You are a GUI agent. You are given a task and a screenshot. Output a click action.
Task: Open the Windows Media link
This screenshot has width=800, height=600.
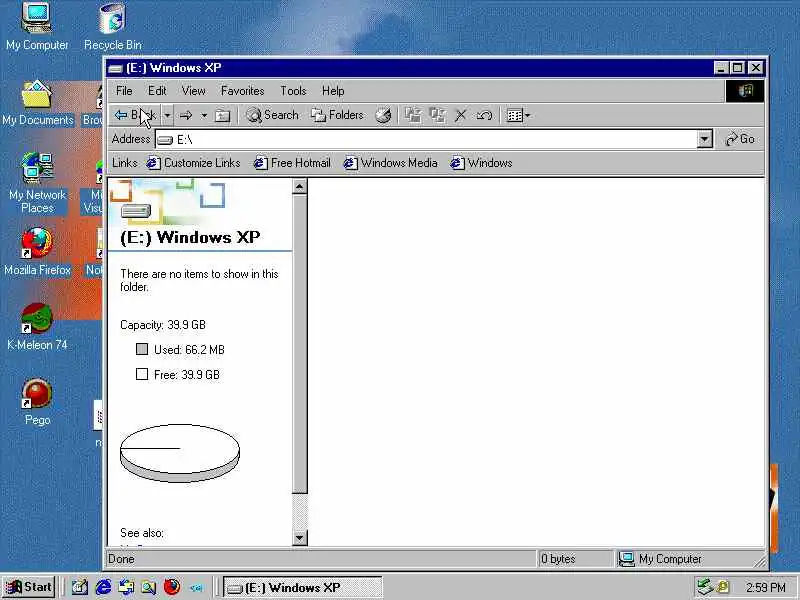[x=390, y=163]
